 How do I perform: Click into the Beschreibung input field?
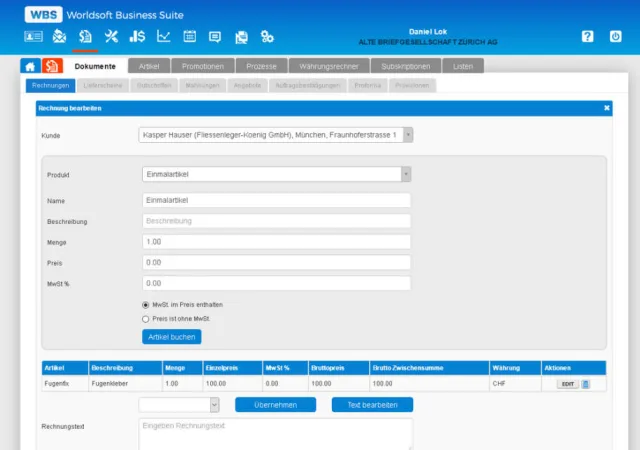point(277,221)
